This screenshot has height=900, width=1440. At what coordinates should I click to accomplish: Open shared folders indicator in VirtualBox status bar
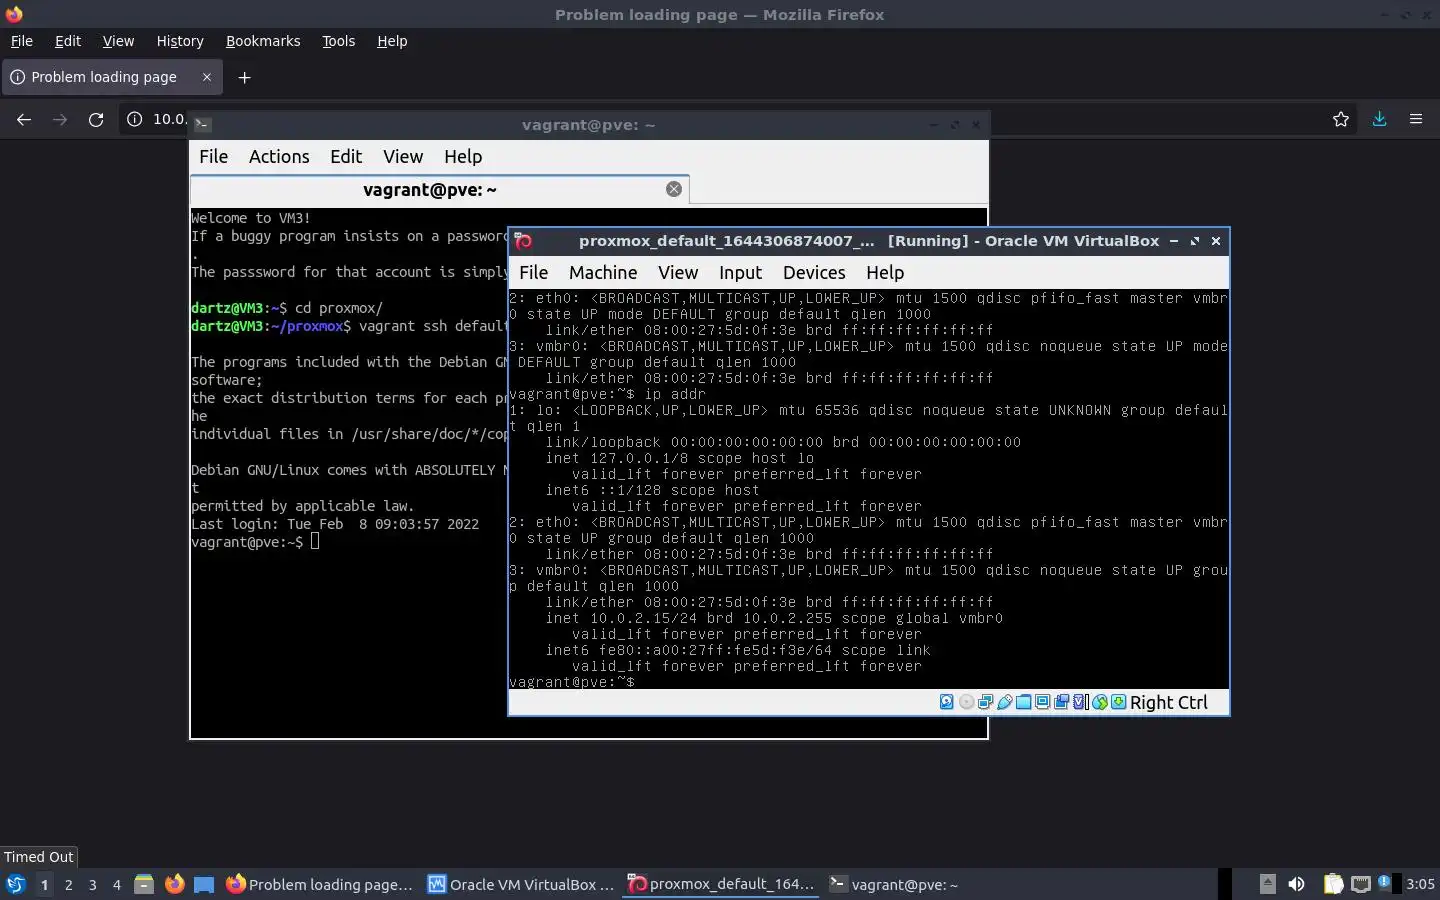point(1023,702)
